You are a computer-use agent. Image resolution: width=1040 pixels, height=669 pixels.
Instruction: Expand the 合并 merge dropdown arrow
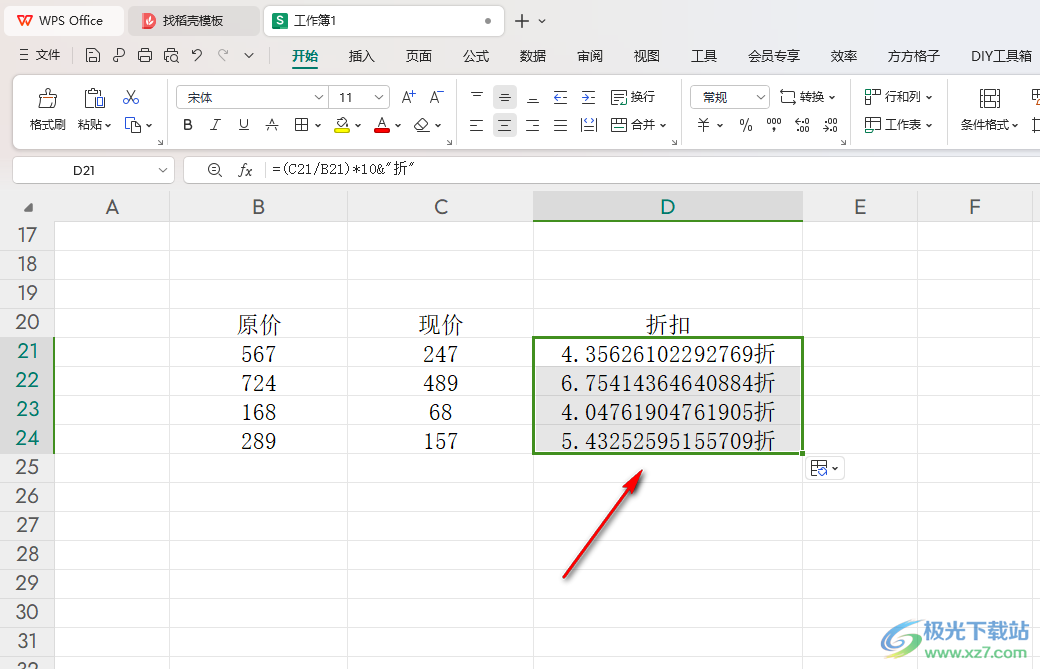663,125
